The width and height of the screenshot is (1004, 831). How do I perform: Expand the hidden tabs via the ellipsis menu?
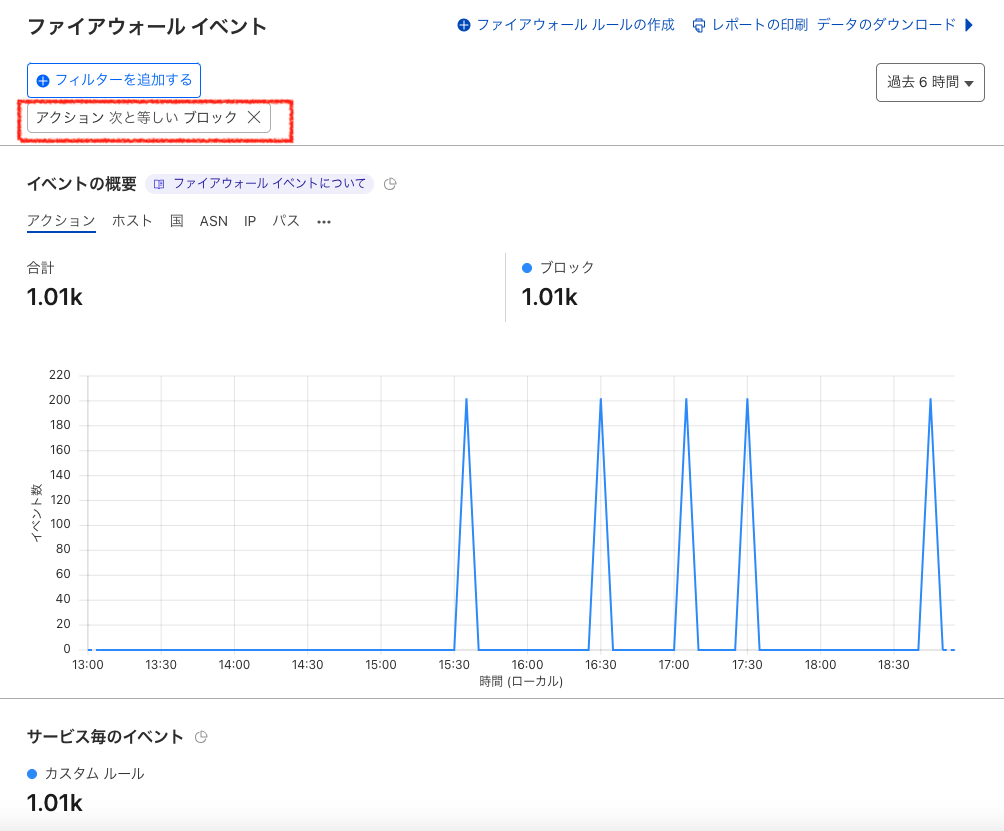click(324, 221)
